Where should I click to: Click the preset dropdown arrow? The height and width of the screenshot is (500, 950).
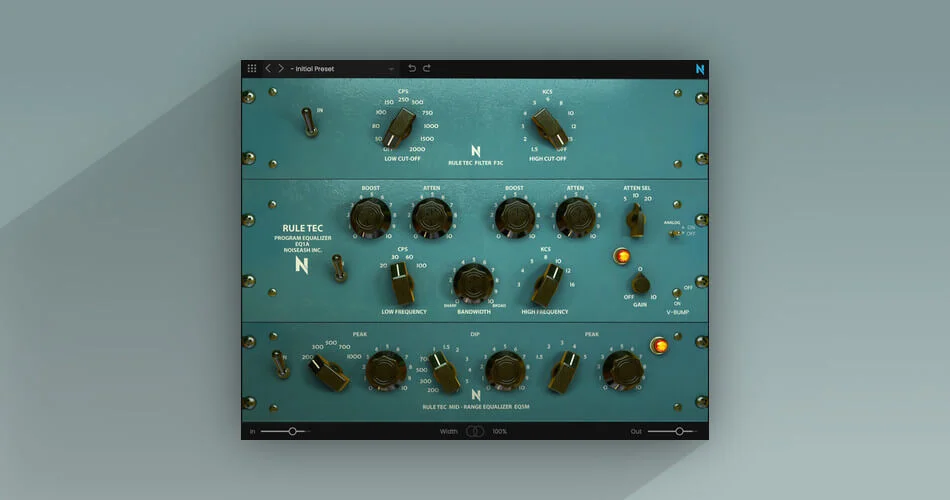click(x=391, y=69)
